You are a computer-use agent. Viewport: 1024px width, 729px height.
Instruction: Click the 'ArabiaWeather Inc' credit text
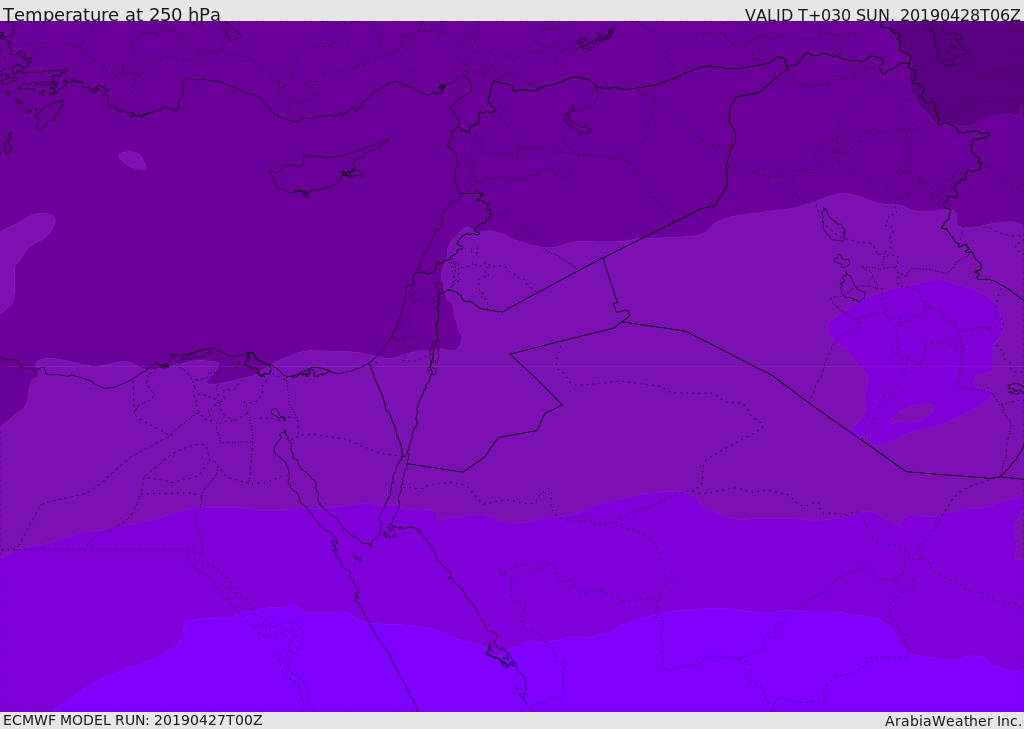[x=952, y=721]
